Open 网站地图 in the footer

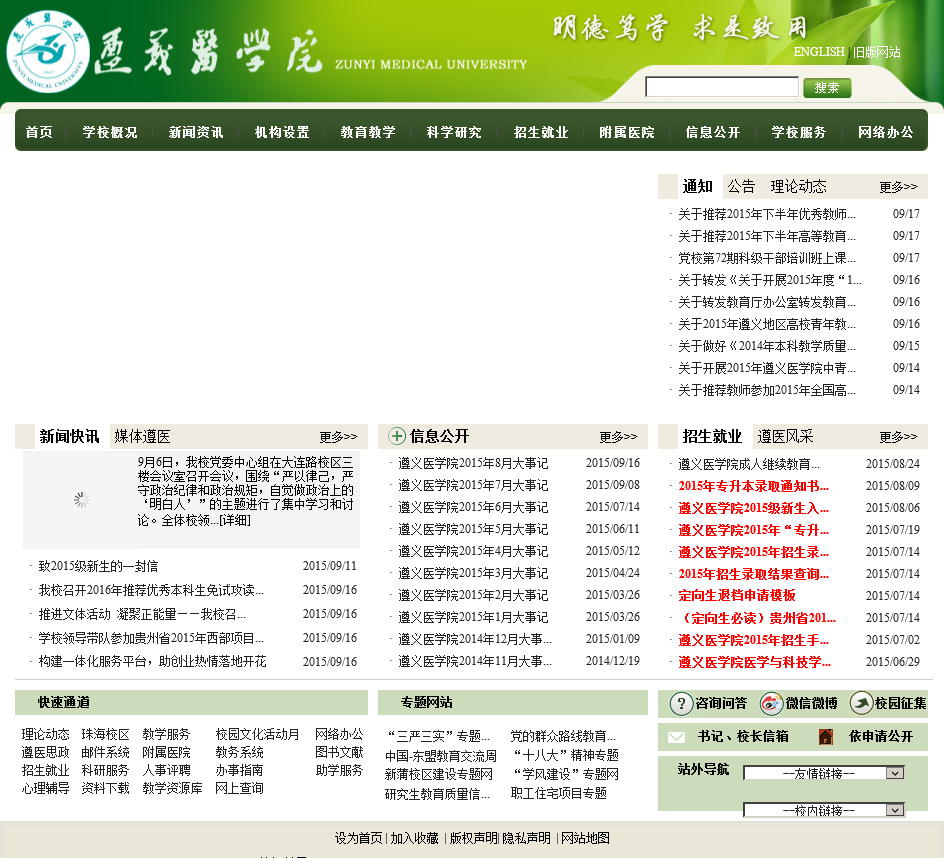tap(585, 838)
